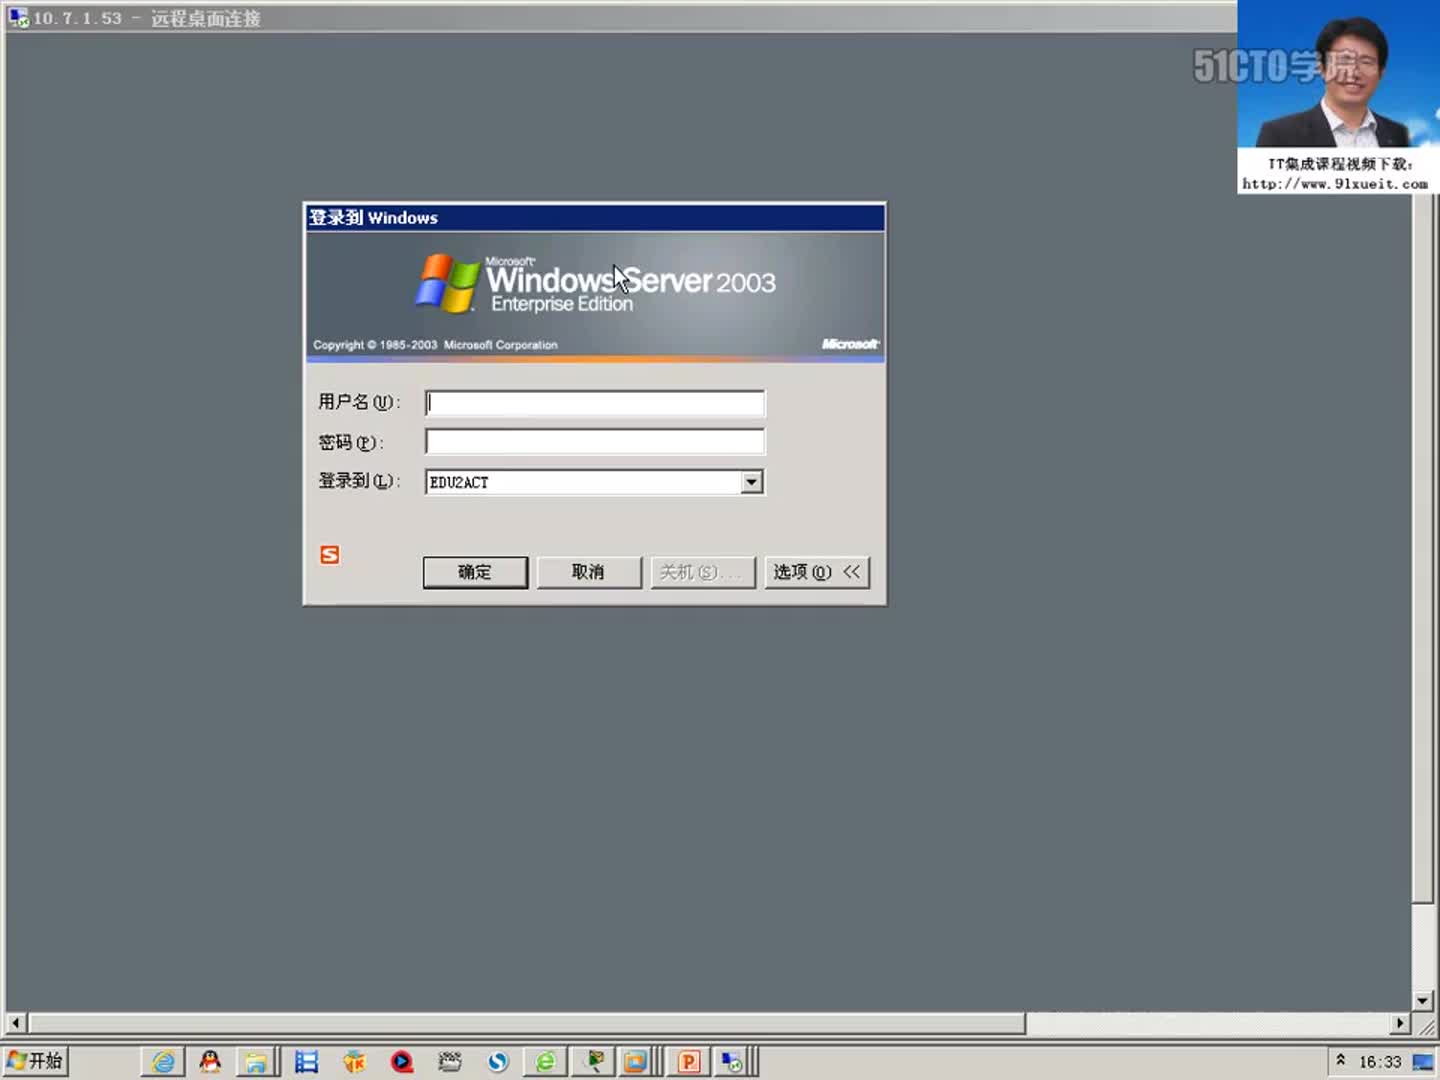
Task: Click the orange-framed picture taskbar icon
Action: point(635,1062)
